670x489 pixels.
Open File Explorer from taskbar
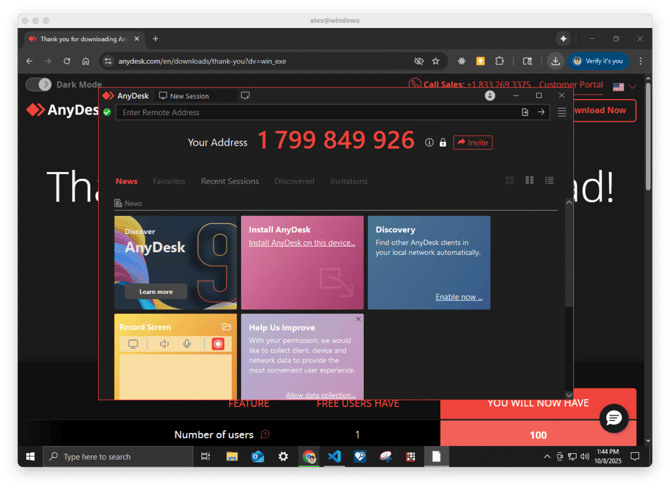coord(232,457)
